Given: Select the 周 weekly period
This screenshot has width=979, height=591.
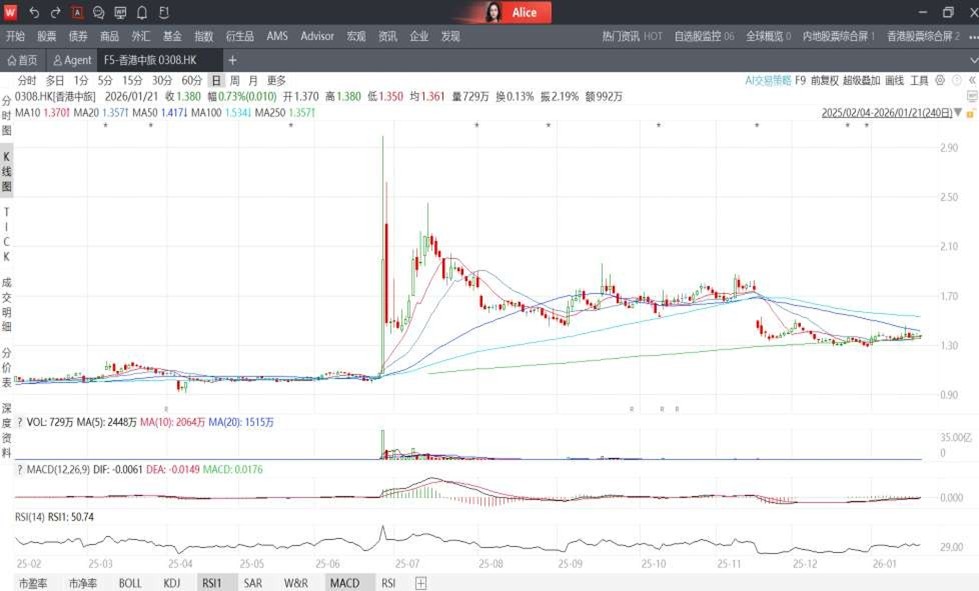Looking at the screenshot, I should pos(234,80).
